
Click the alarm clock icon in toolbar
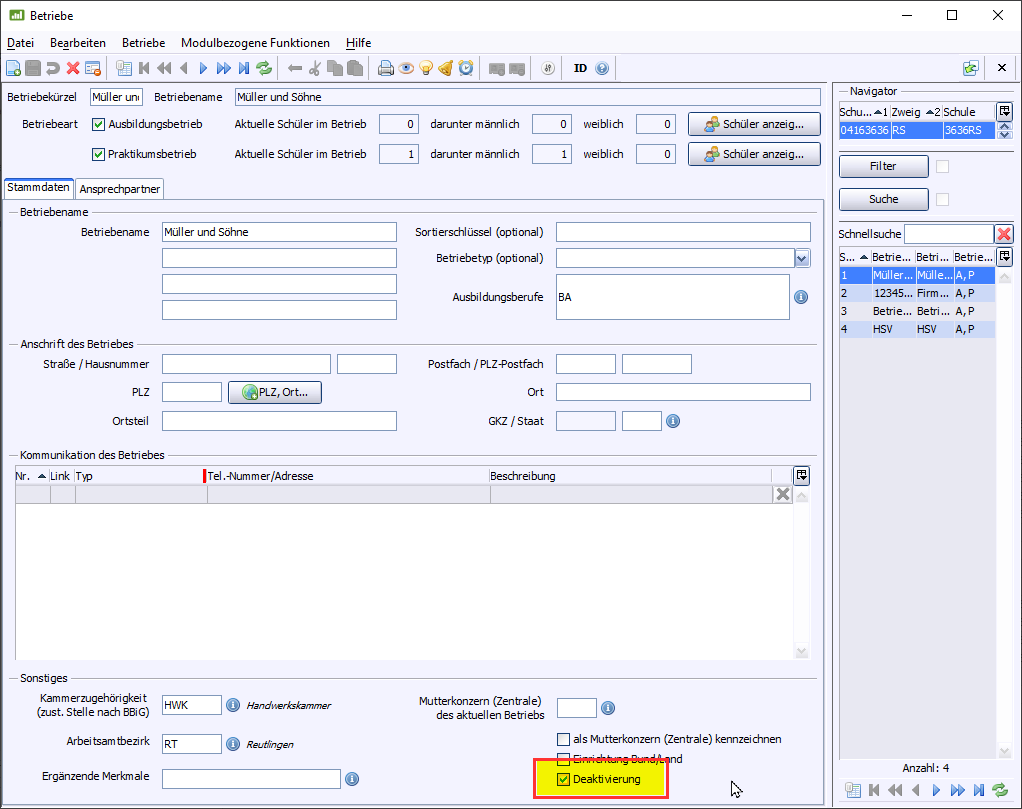[465, 68]
